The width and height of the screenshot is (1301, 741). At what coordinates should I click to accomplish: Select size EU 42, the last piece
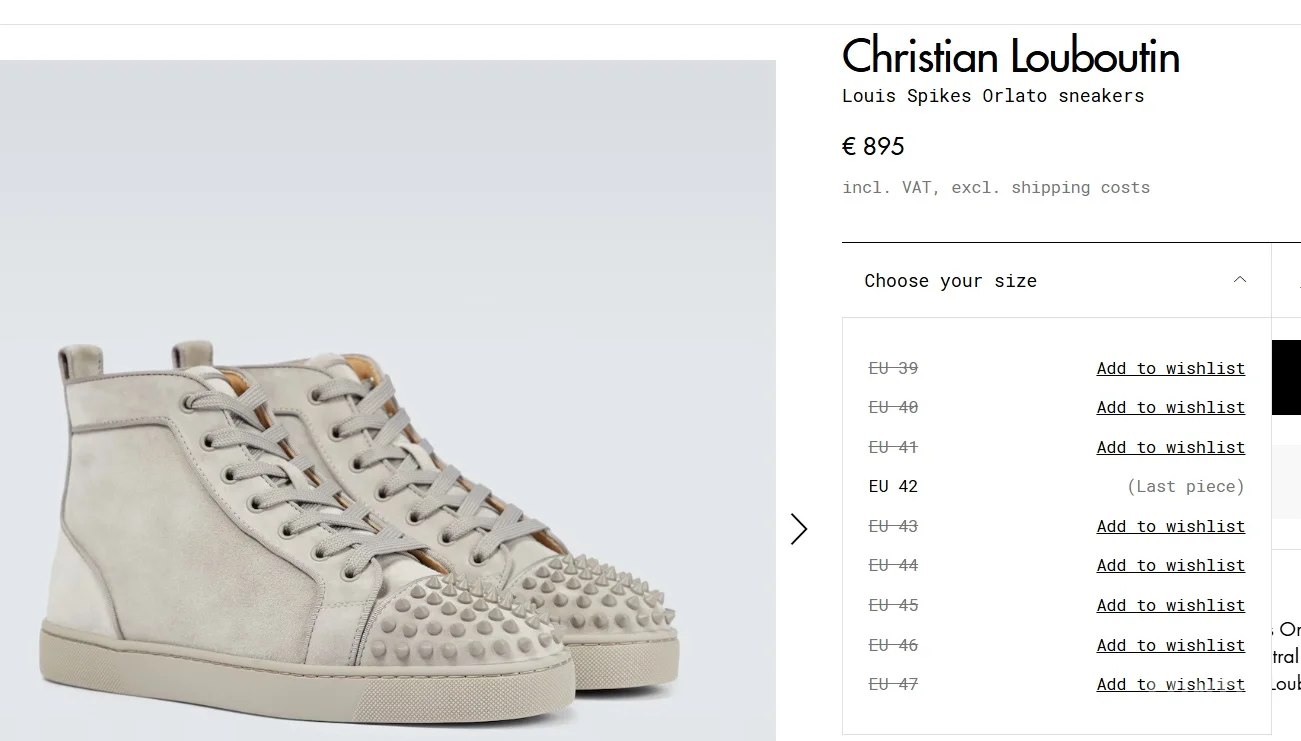coord(893,486)
